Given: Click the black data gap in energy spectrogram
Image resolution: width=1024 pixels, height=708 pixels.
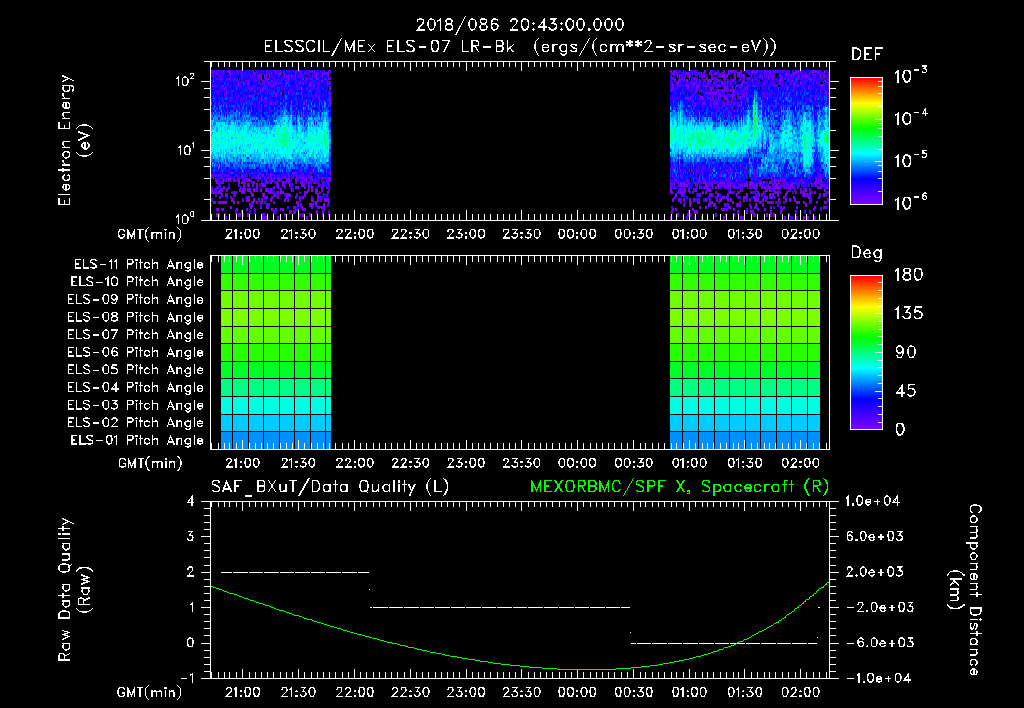Looking at the screenshot, I should (x=500, y=142).
